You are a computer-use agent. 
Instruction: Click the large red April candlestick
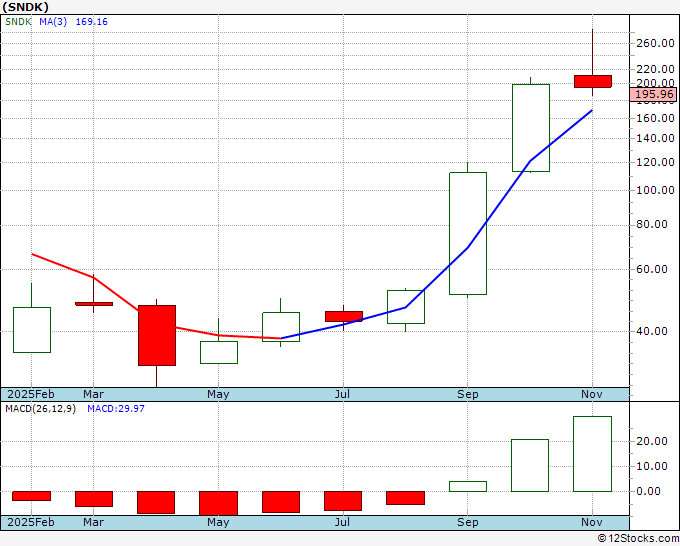157,335
